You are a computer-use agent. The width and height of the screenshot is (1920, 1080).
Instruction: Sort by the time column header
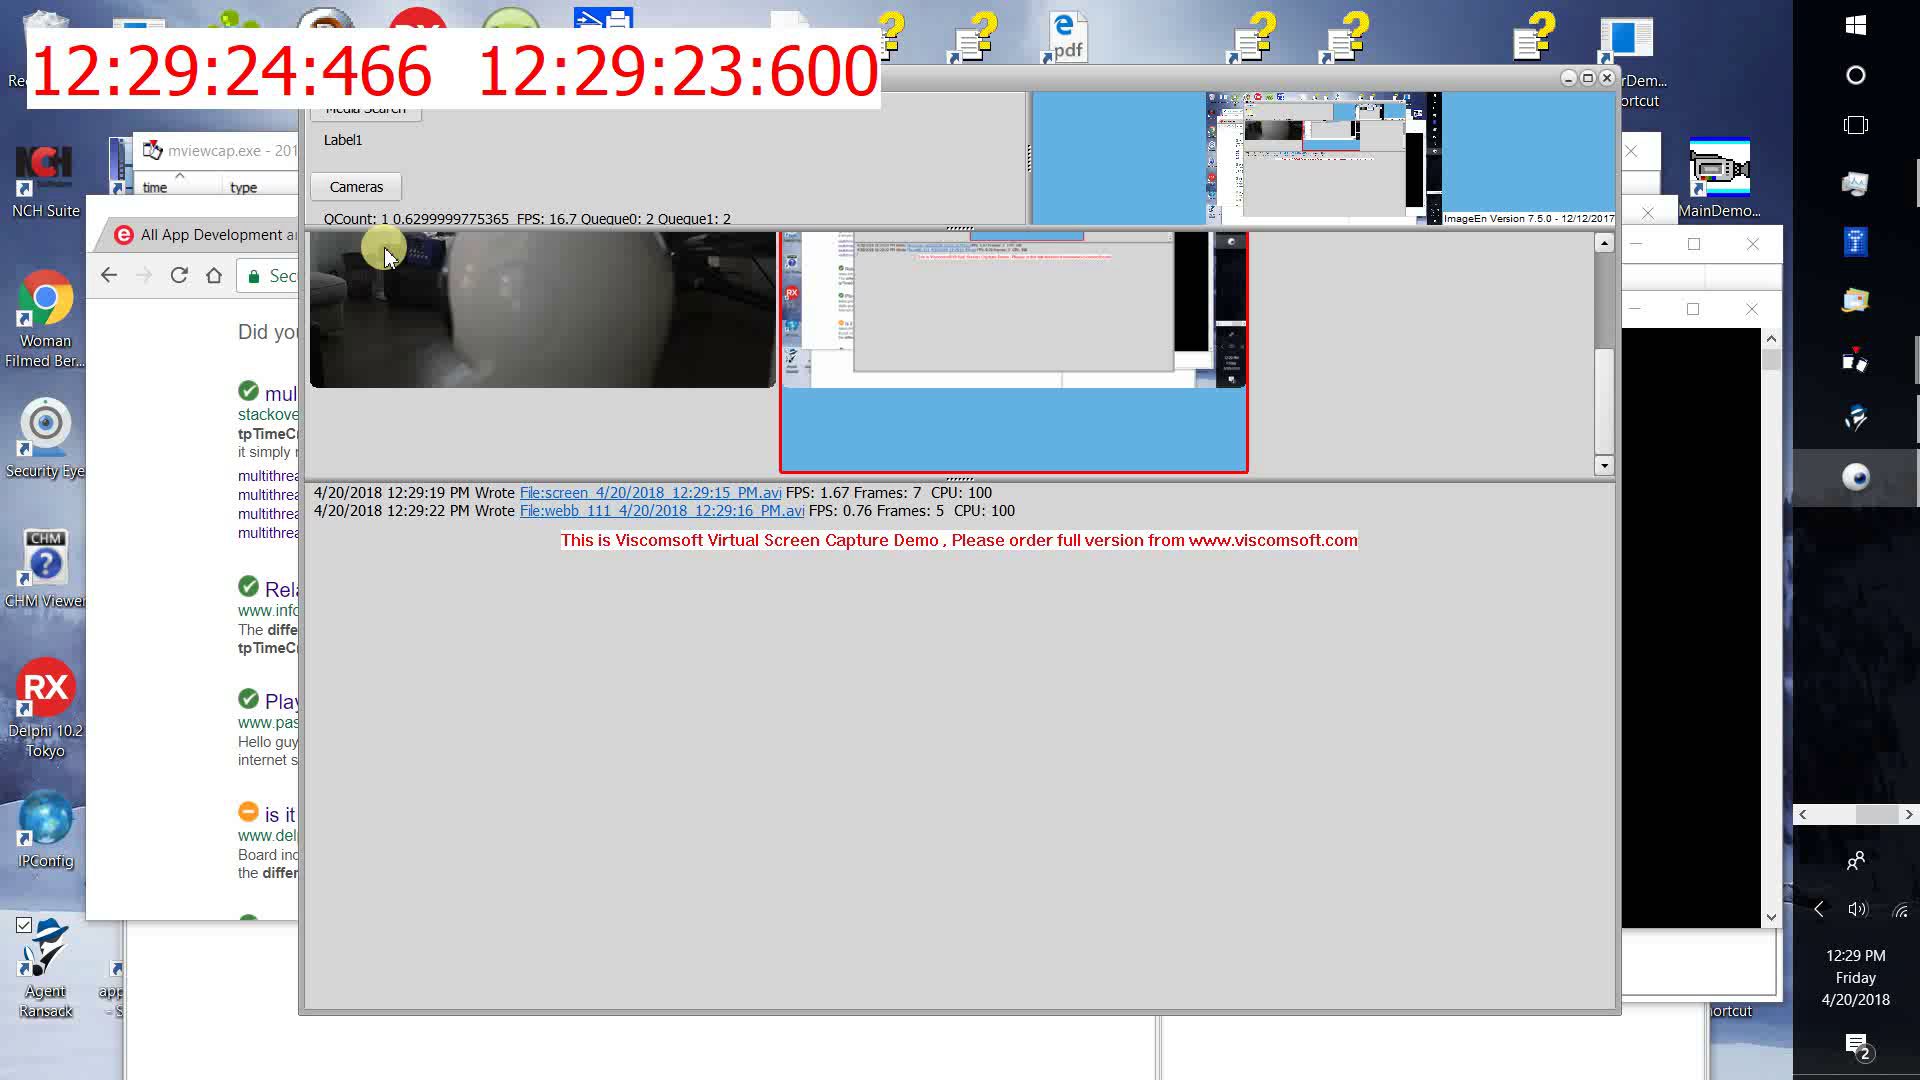click(x=155, y=187)
